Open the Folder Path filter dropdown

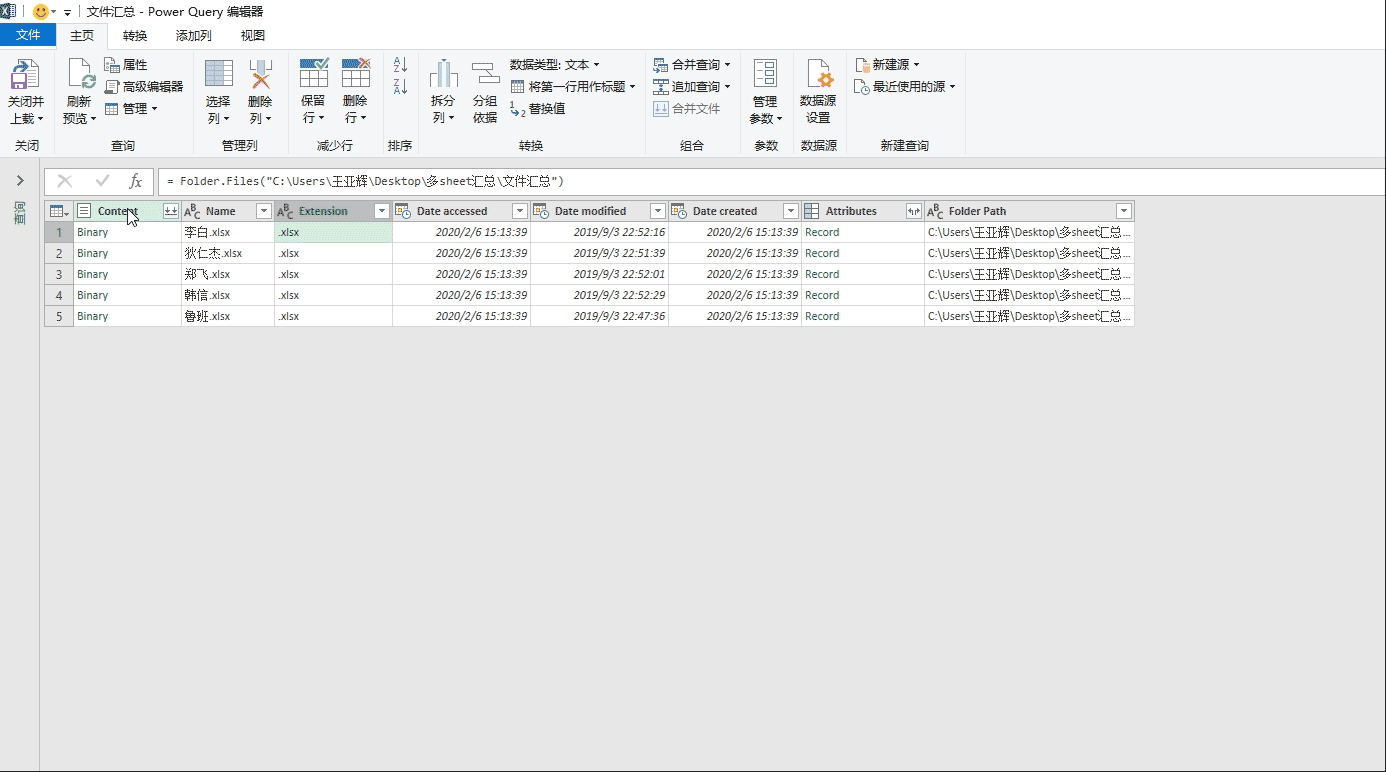[1123, 211]
